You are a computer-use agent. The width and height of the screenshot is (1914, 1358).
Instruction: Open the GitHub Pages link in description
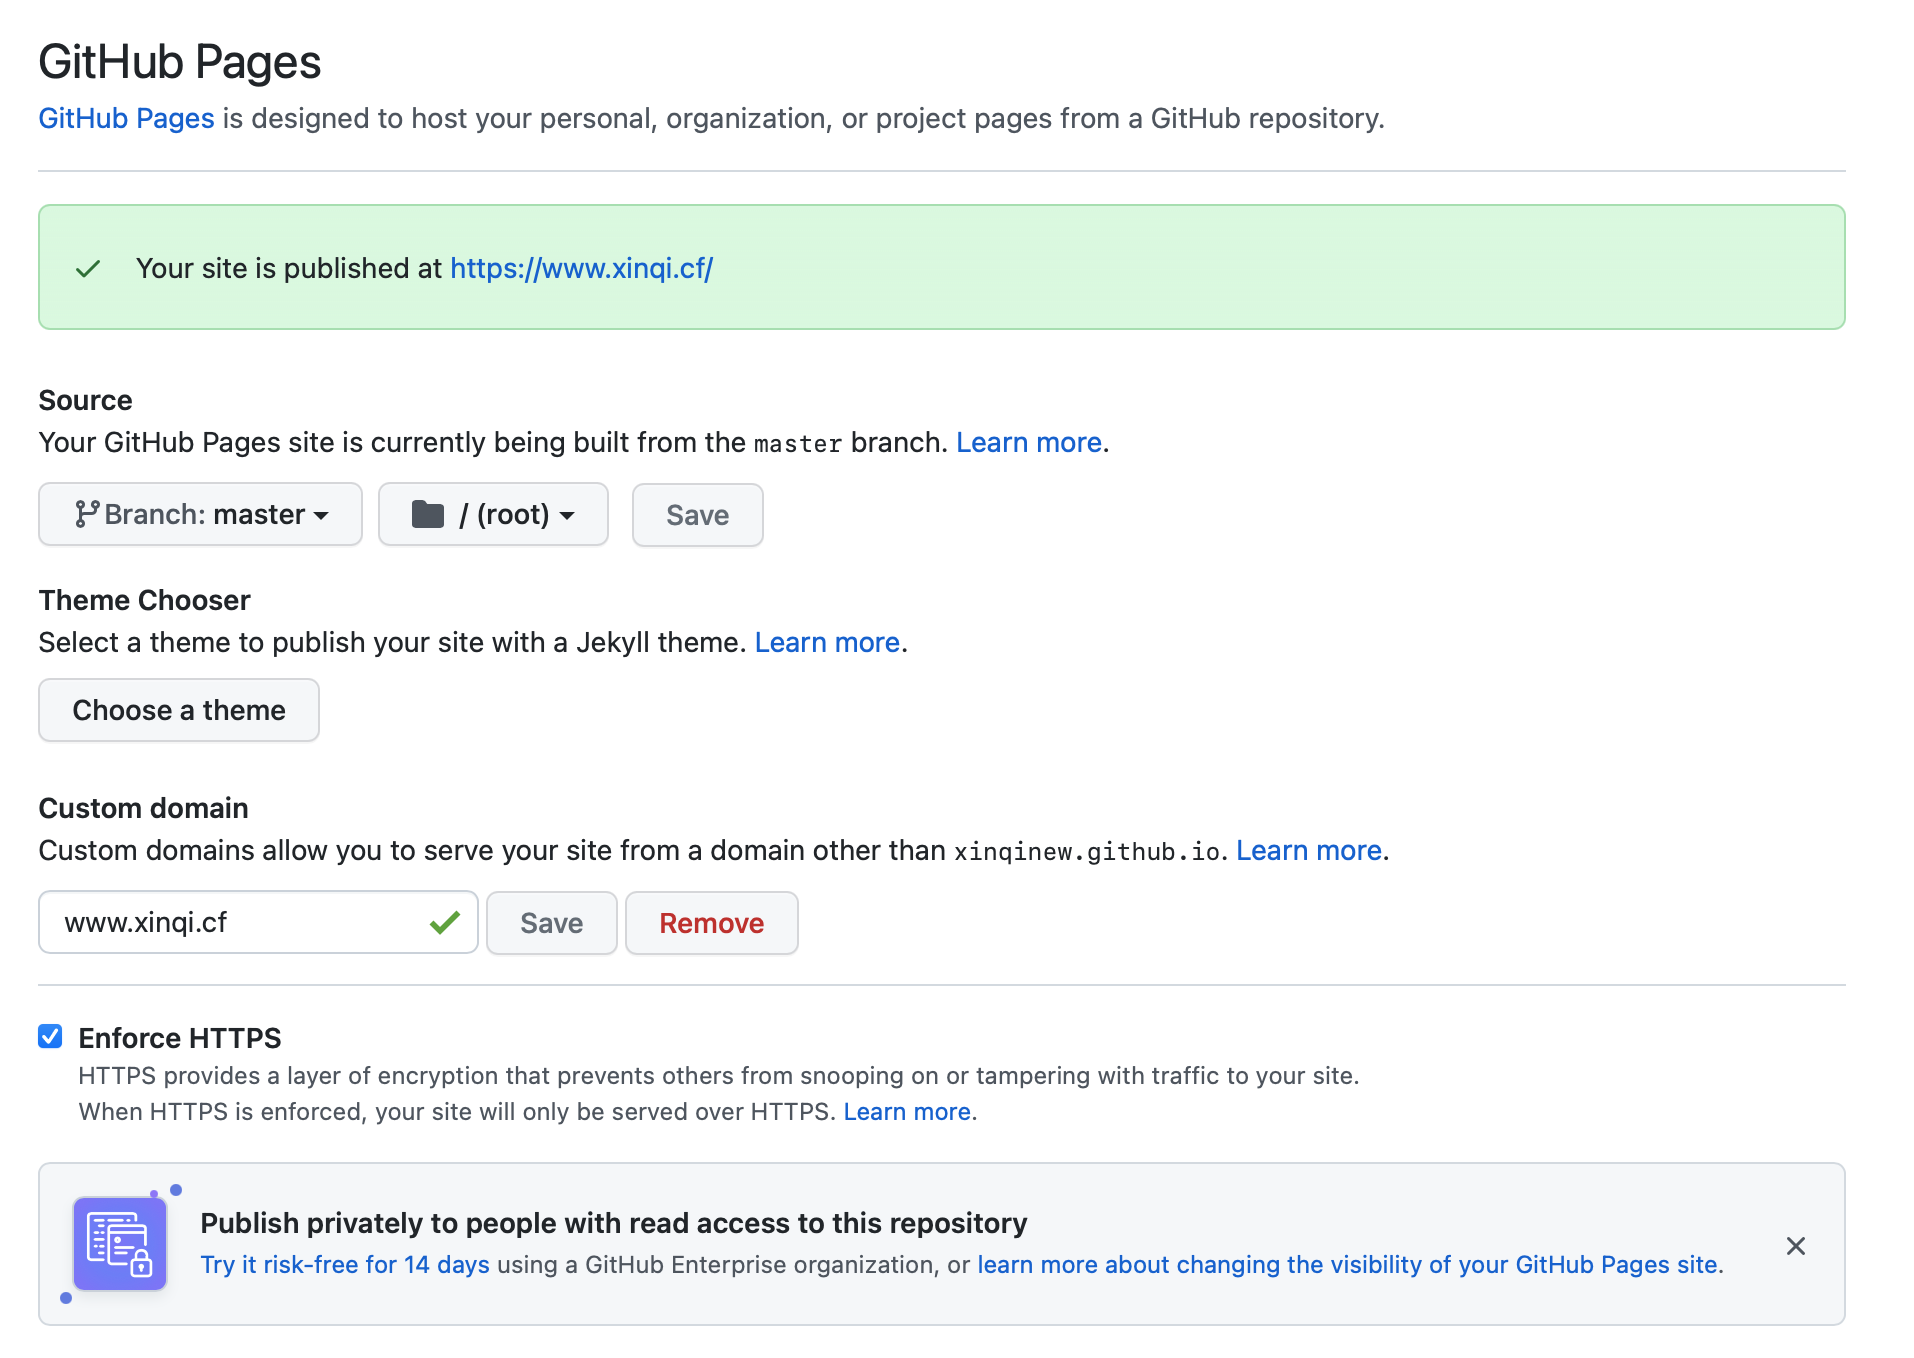126,118
